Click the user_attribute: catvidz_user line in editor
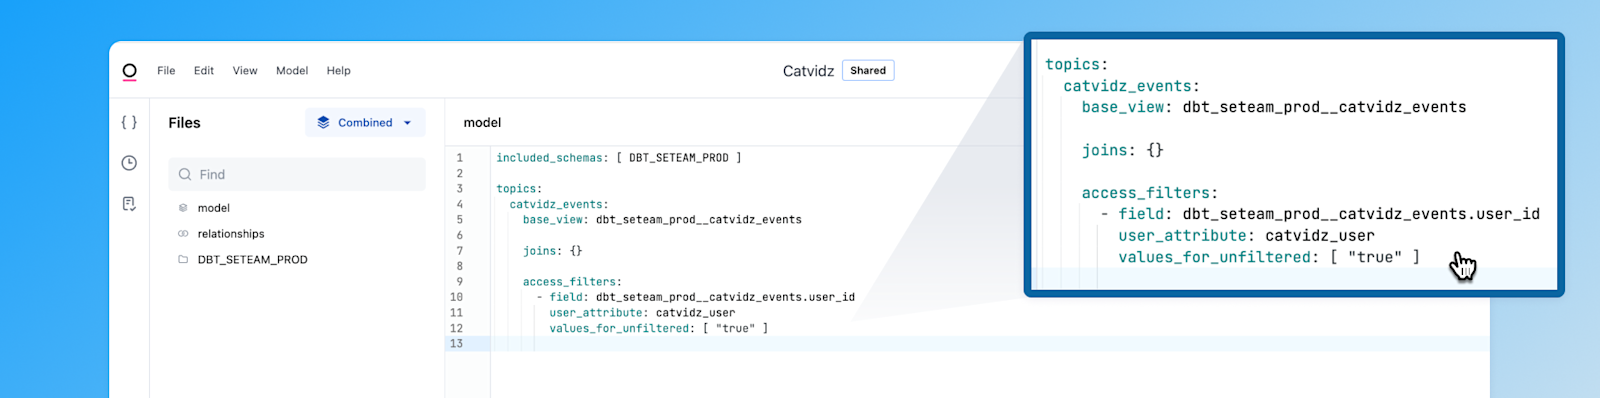The image size is (1600, 398). click(x=642, y=313)
